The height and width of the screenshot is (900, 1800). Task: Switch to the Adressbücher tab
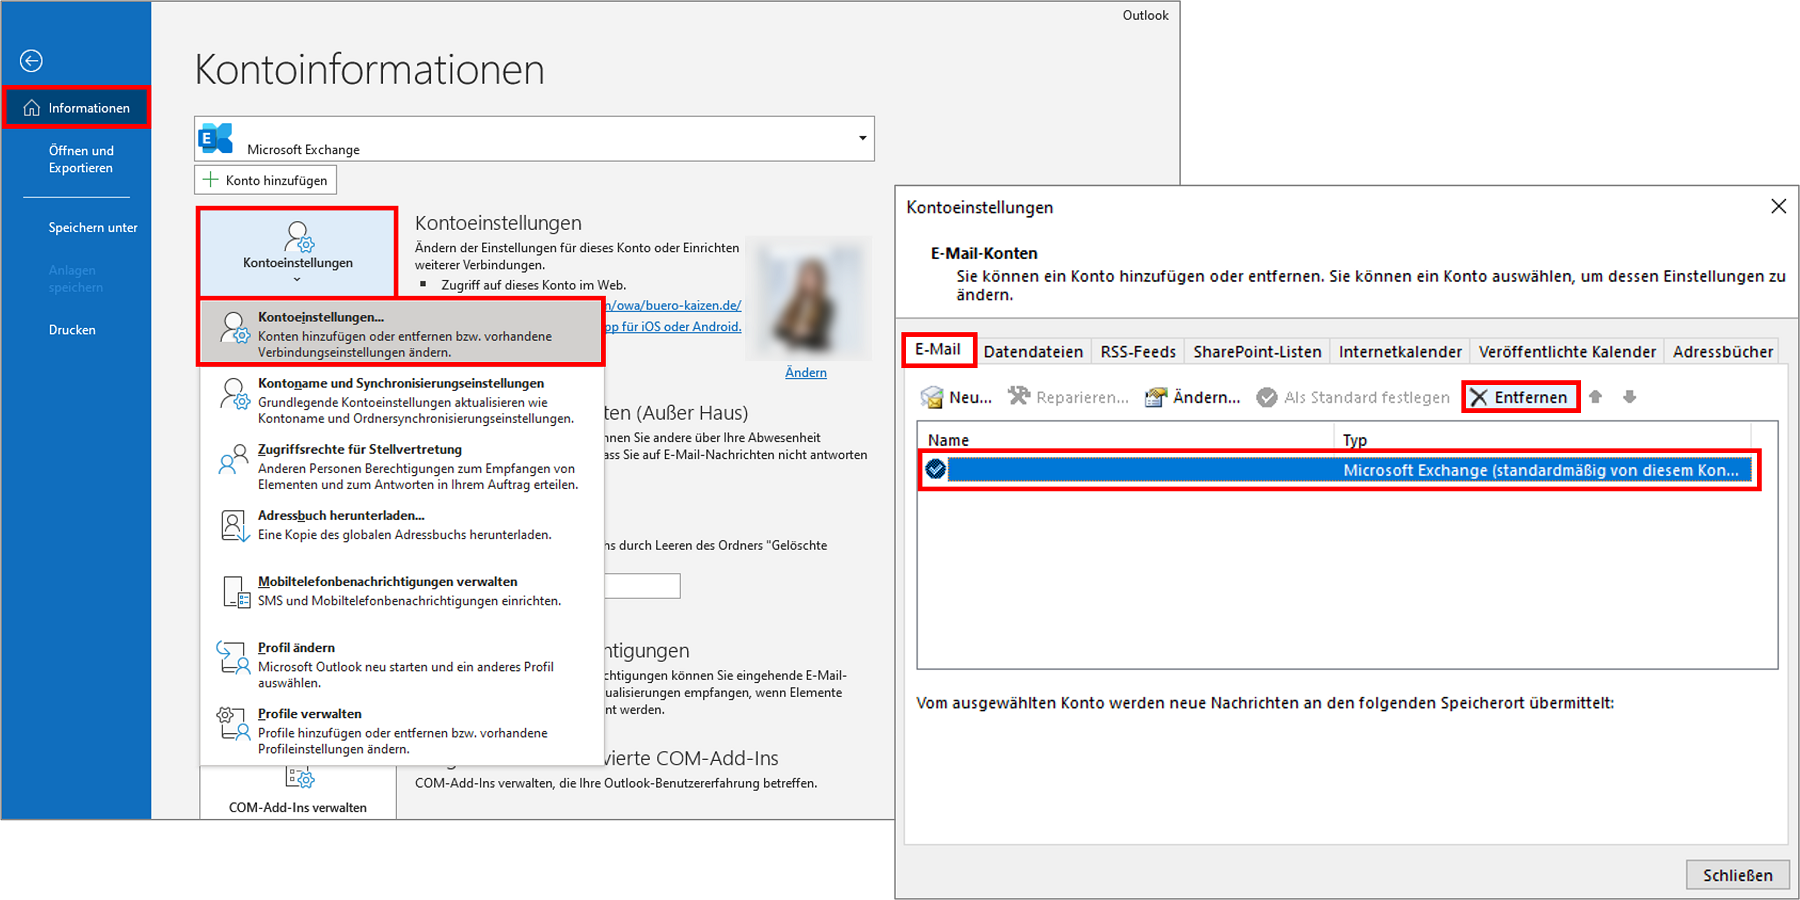pyautogui.click(x=1722, y=351)
